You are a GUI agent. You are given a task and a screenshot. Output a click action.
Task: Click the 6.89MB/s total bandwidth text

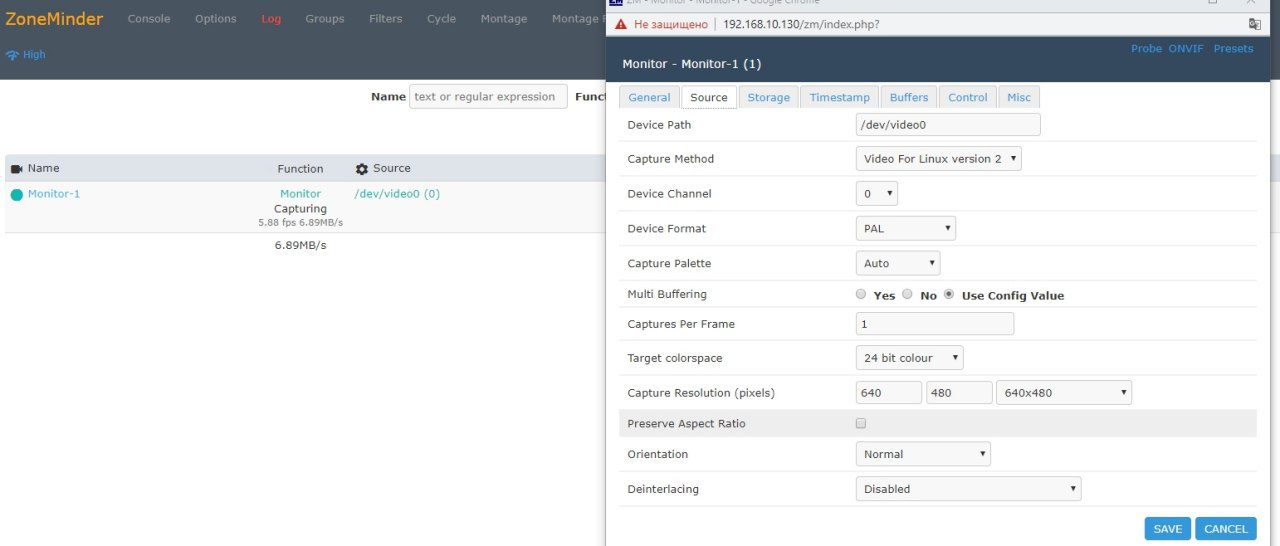click(x=301, y=245)
